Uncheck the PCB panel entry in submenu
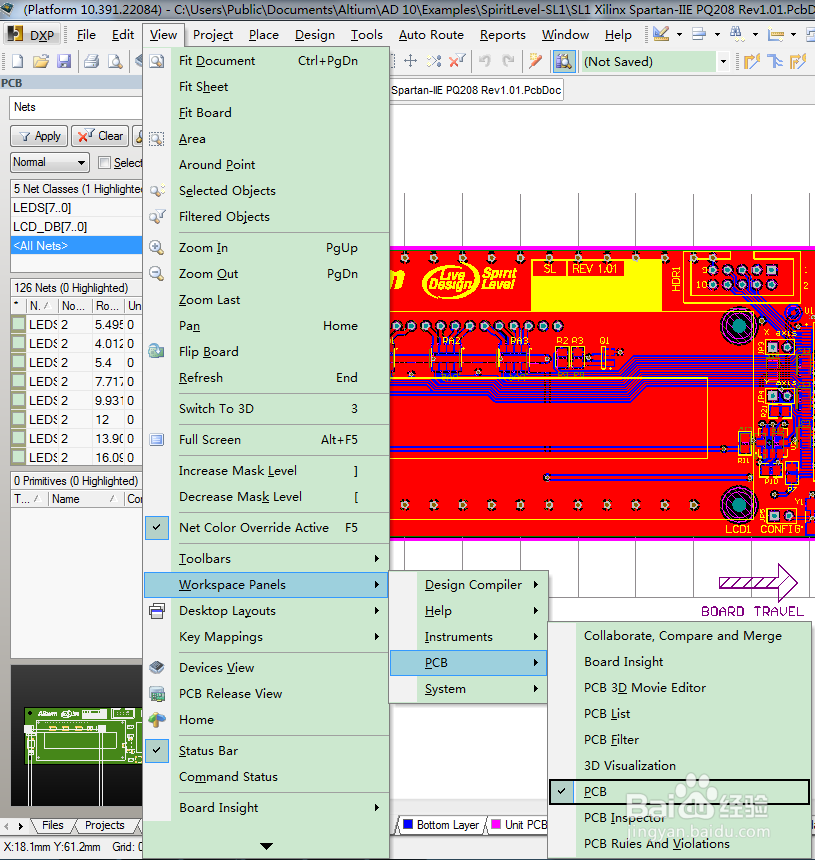The width and height of the screenshot is (815, 860). click(x=680, y=791)
